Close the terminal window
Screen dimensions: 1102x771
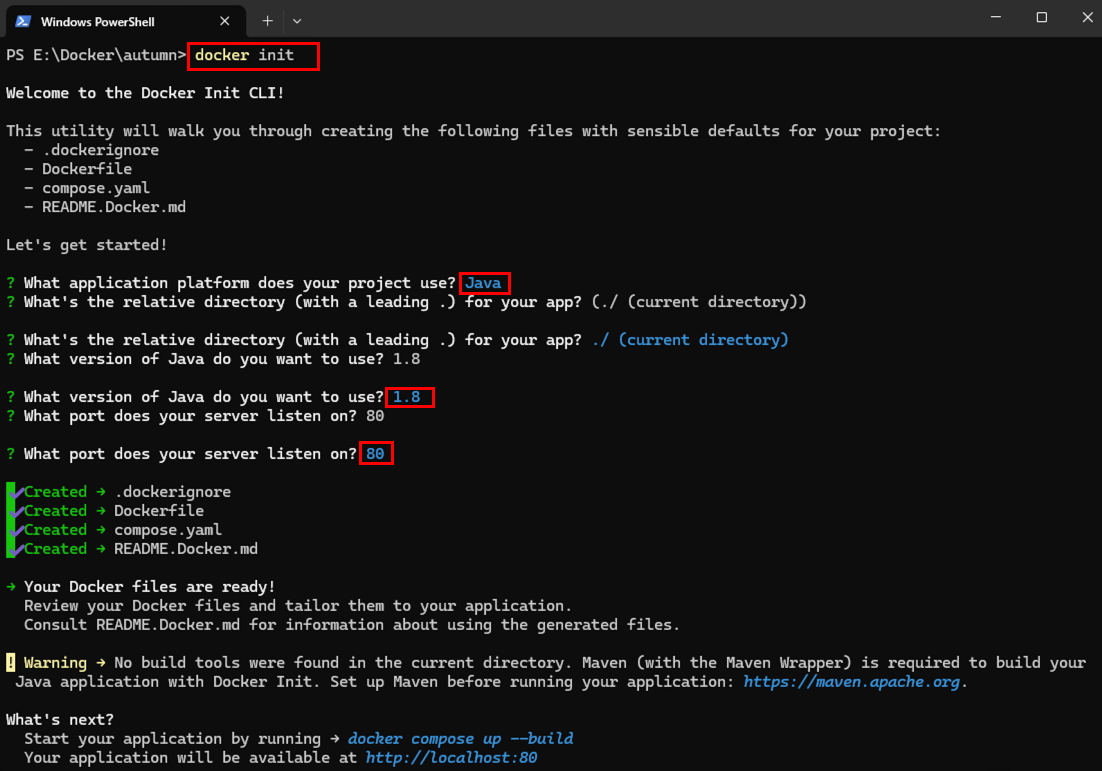click(x=1087, y=17)
